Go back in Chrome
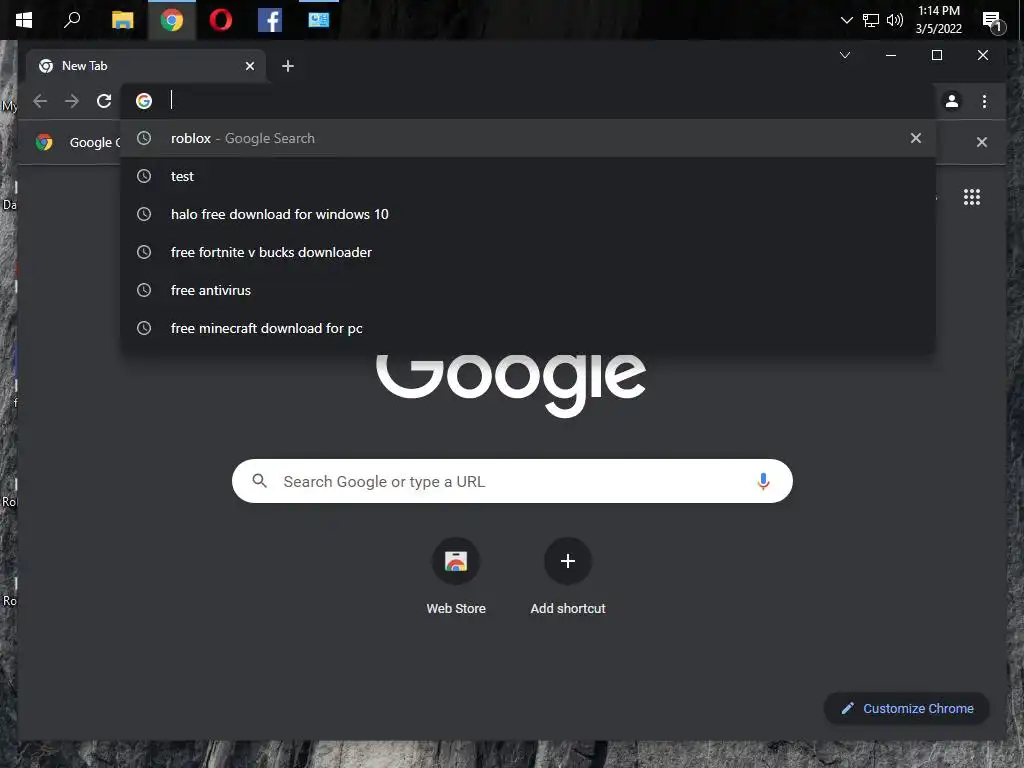The width and height of the screenshot is (1024, 768). [40, 101]
